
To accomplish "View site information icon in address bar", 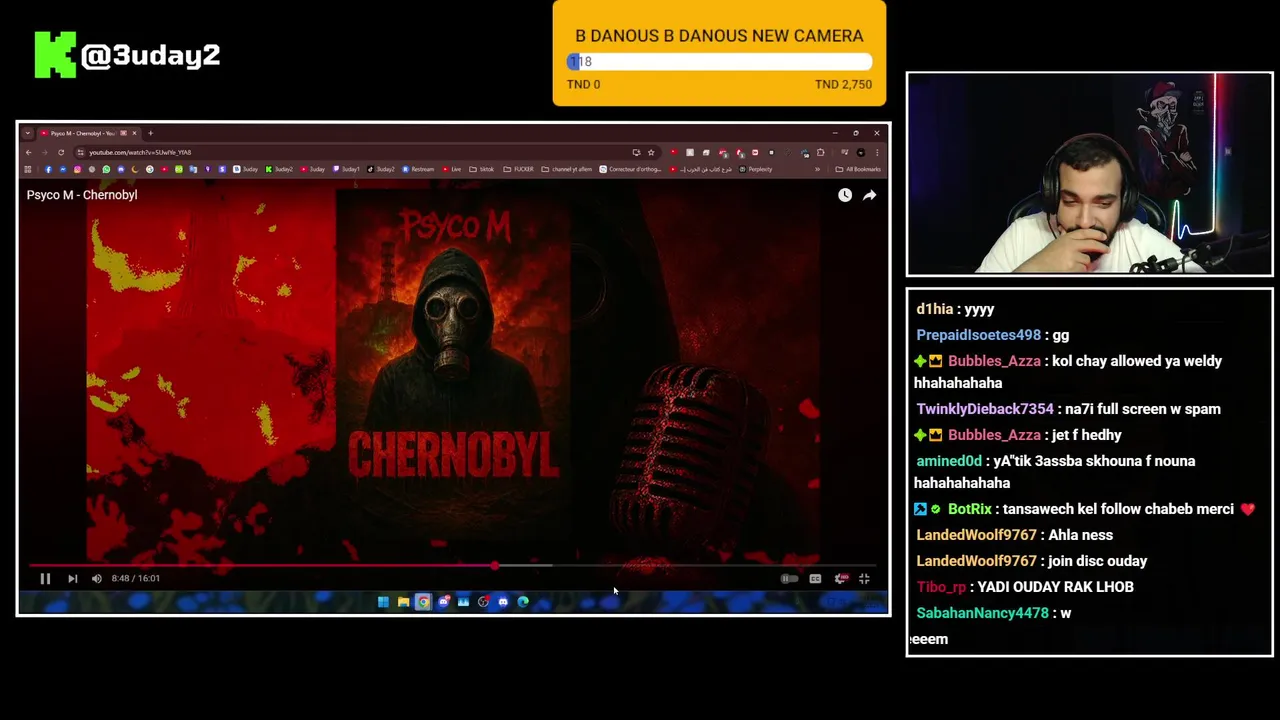I will (81, 152).
